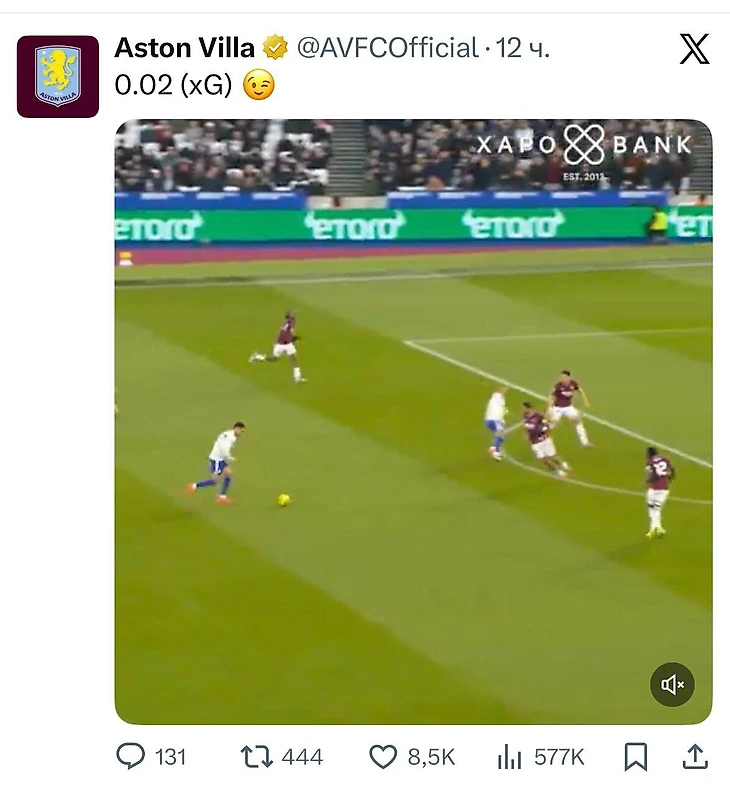This screenshot has height=797, width=730.
Task: Click the Aston Villa display name
Action: click(186, 47)
